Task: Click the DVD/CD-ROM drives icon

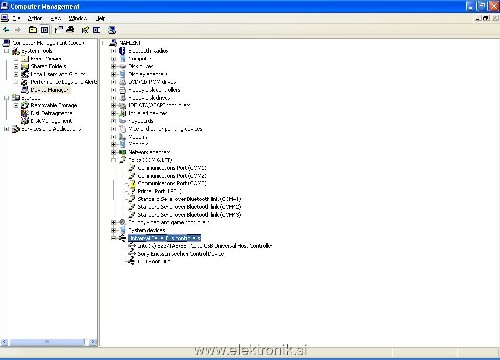Action: click(x=122, y=82)
